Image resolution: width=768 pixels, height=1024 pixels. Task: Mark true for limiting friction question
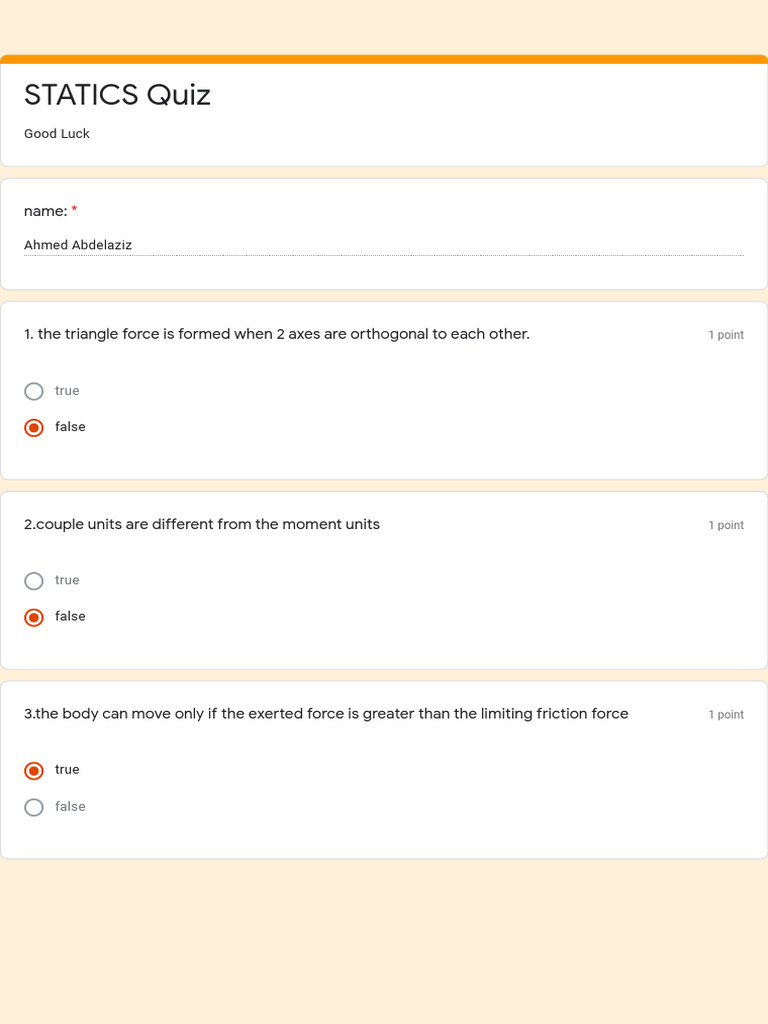[34, 771]
